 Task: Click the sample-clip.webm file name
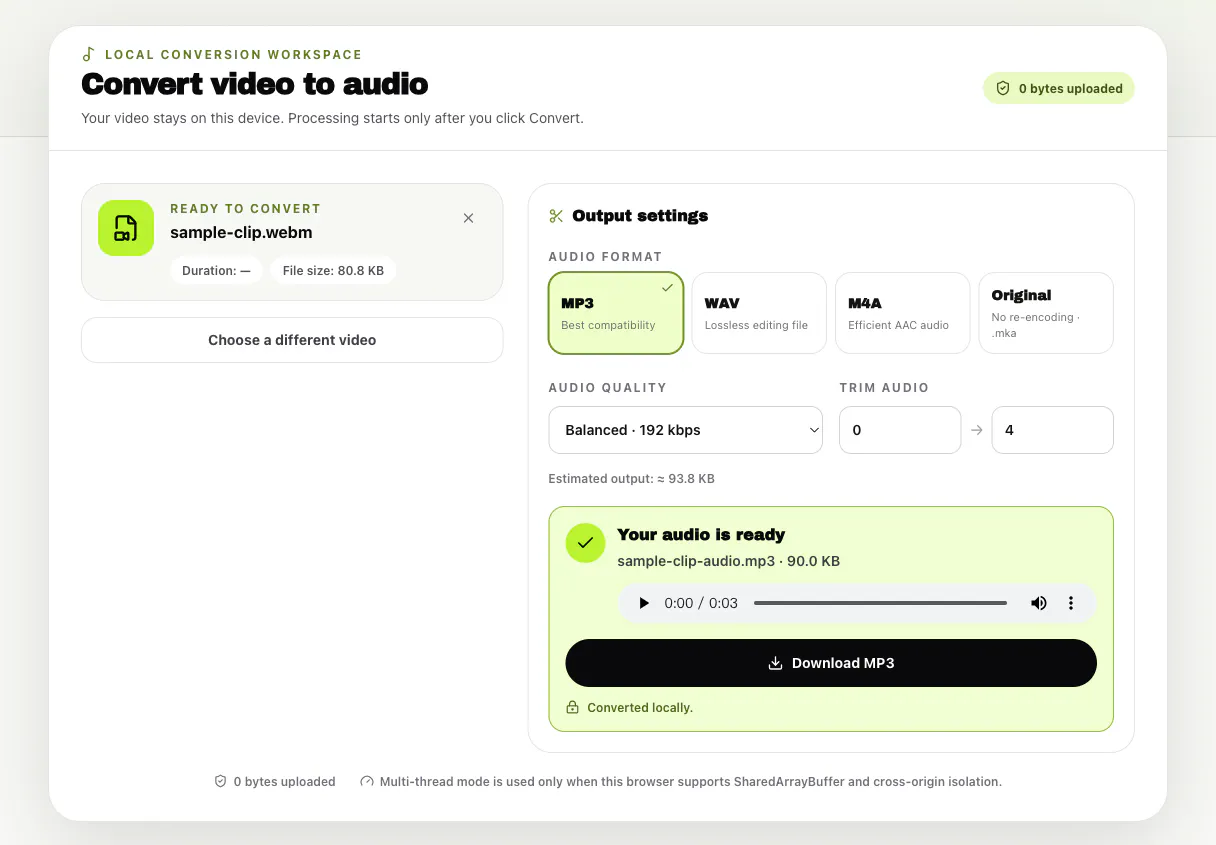pos(241,232)
